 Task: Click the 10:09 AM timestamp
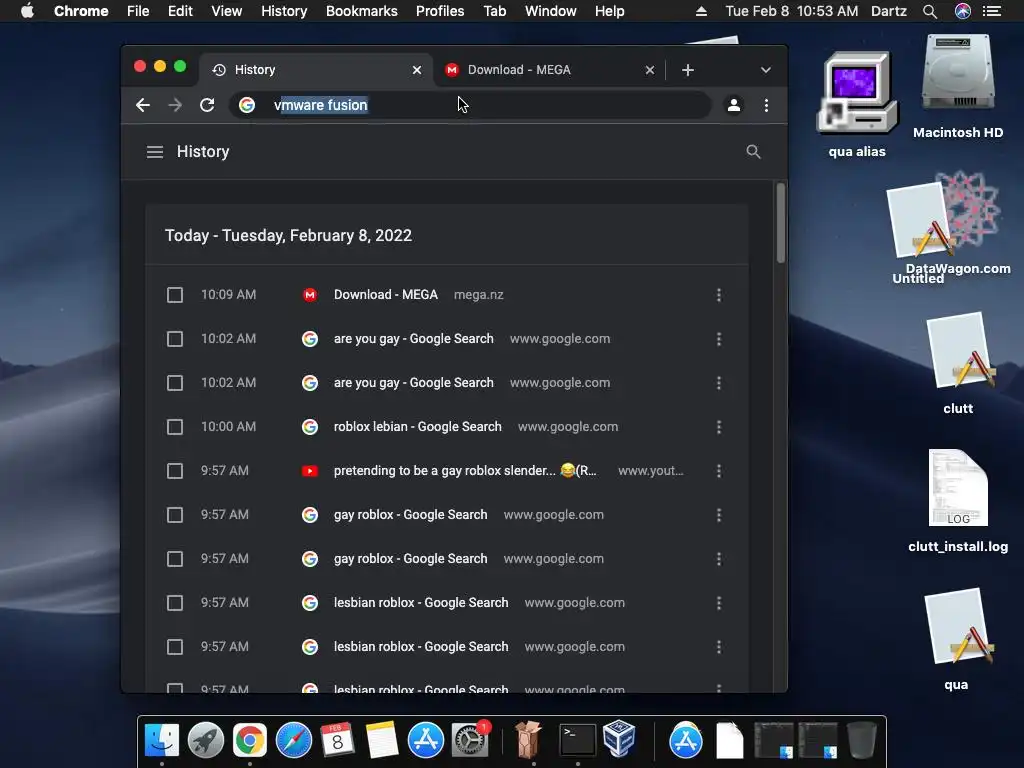click(x=228, y=295)
